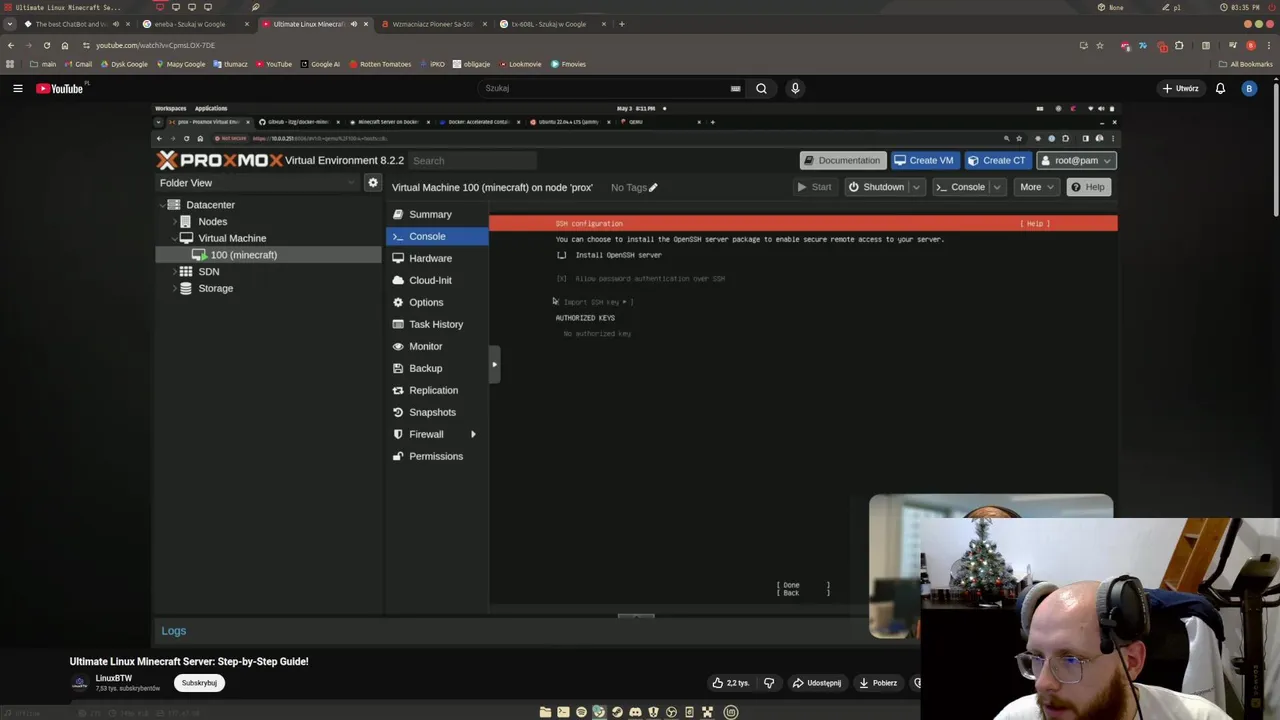Open the on-screen keyboard in YouTube search
Screen dimensions: 1280x720
point(735,88)
